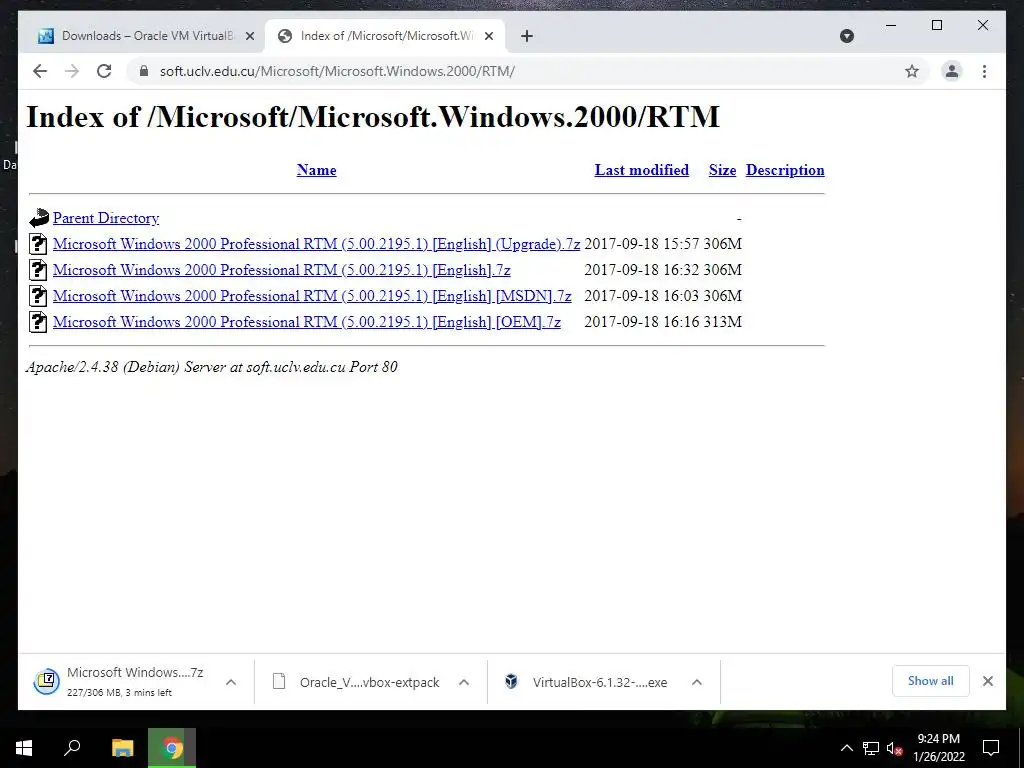The height and width of the screenshot is (768, 1024).
Task: Click the unknown-file icon beside the Upgrade.7z link
Action: 39,244
